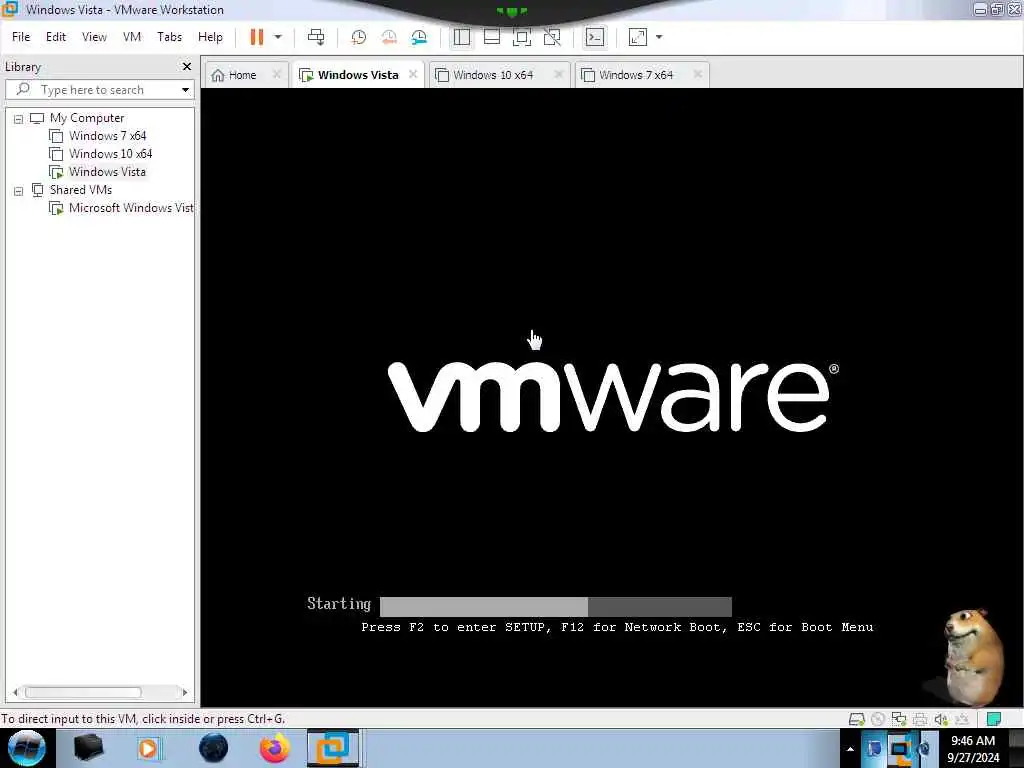Click the Send Ctrl+Alt+Del toolbar icon
The image size is (1024, 768).
(x=316, y=37)
